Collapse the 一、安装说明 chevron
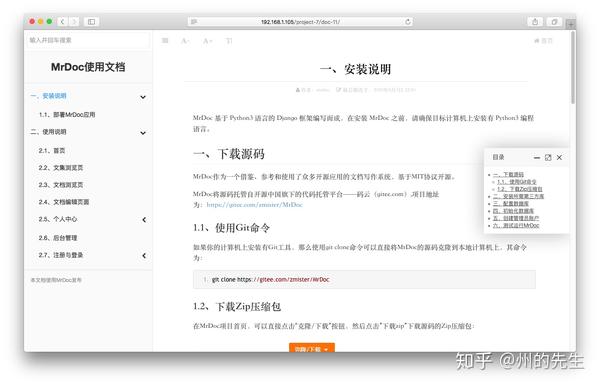Viewport: 600px width, 386px height. pos(143,97)
